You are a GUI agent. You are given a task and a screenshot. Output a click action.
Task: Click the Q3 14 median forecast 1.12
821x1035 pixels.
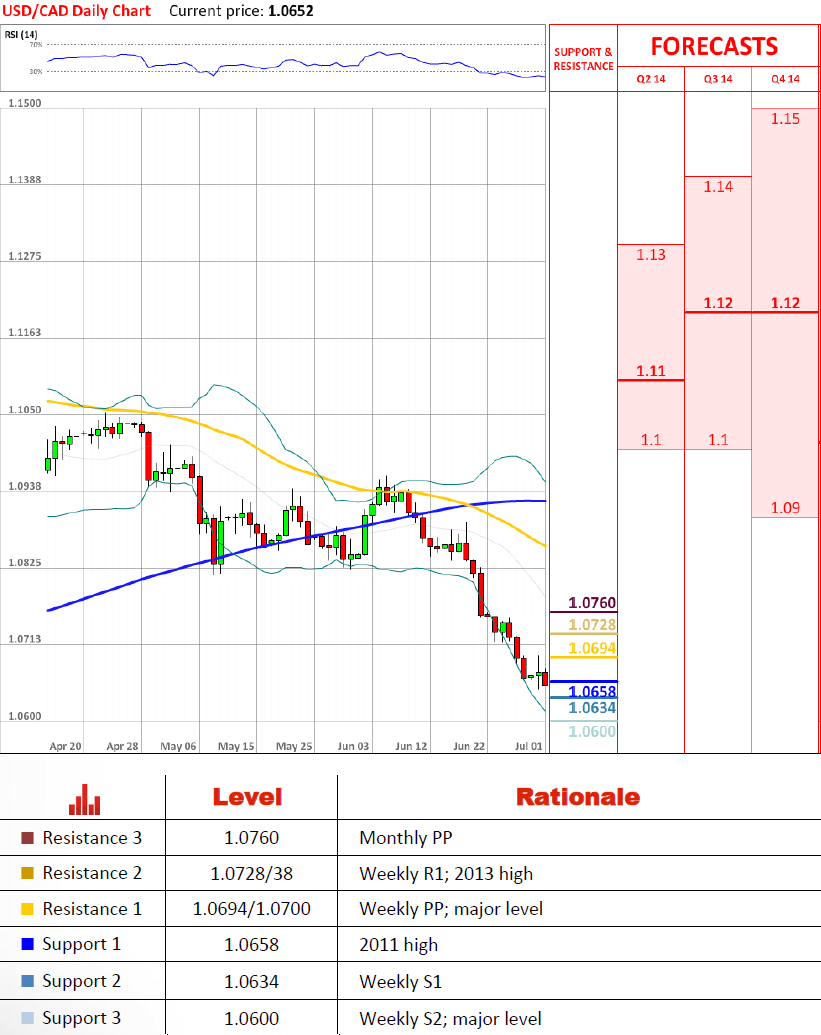tap(718, 303)
